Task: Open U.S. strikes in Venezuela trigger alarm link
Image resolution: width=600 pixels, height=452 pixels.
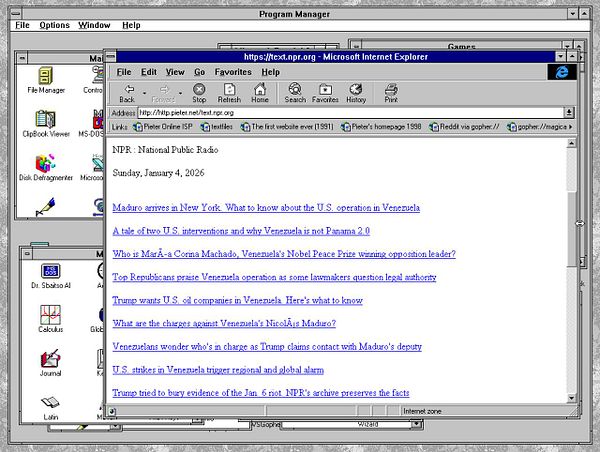Action: click(218, 370)
